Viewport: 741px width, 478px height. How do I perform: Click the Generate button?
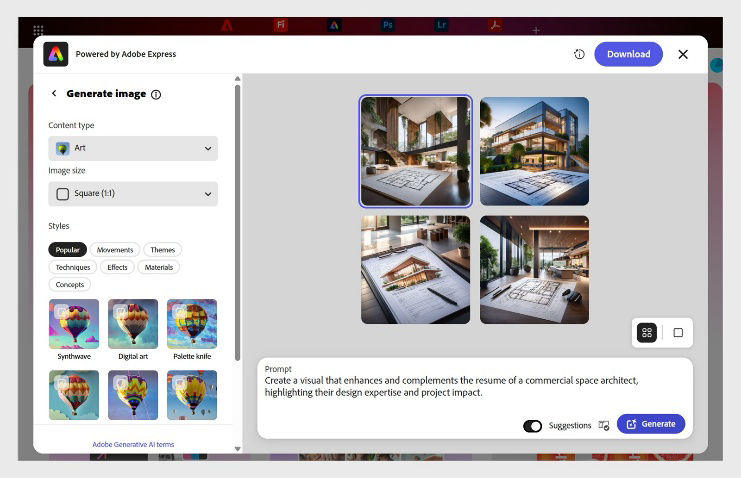pos(651,424)
